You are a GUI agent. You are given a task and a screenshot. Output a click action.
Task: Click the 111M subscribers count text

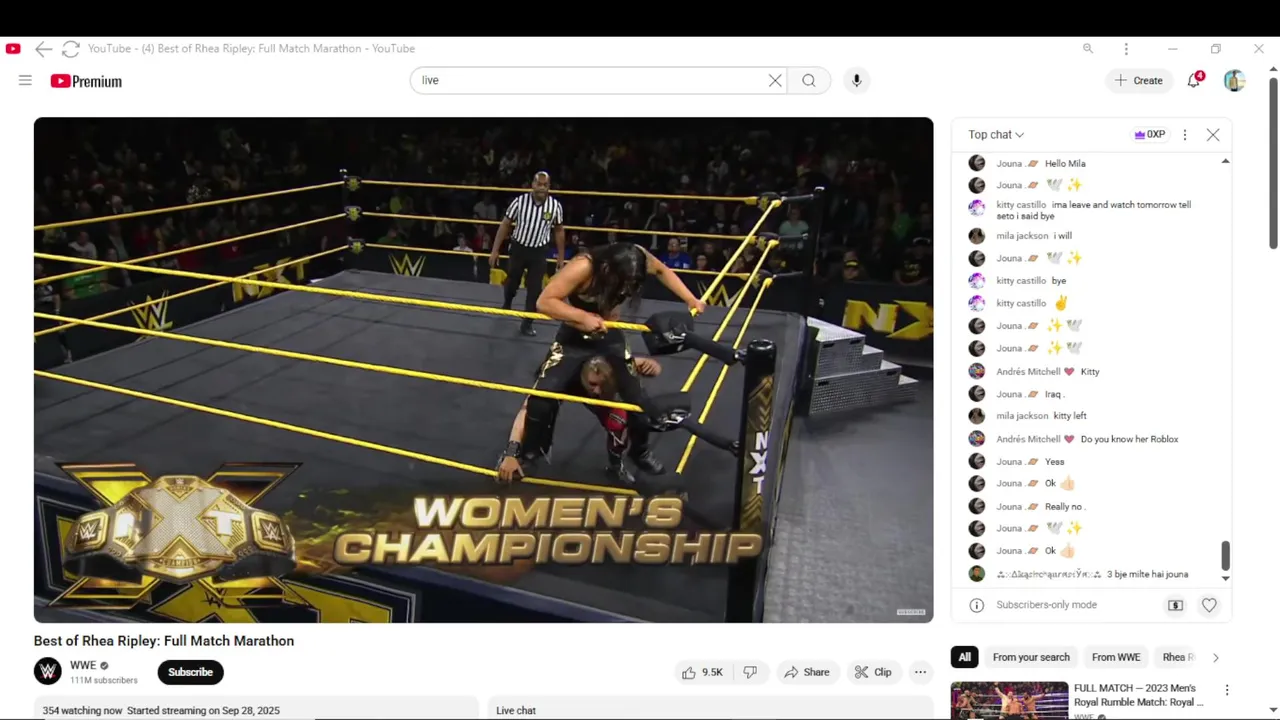coord(104,680)
